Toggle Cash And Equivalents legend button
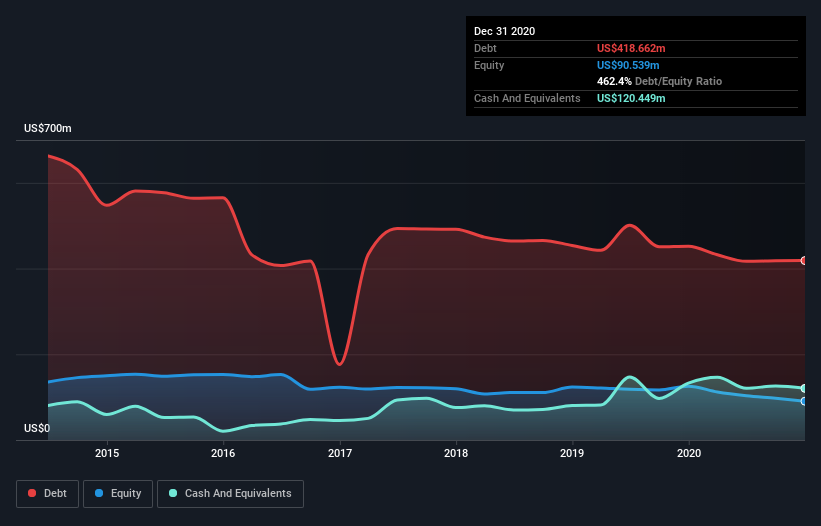The image size is (821, 526). point(230,494)
